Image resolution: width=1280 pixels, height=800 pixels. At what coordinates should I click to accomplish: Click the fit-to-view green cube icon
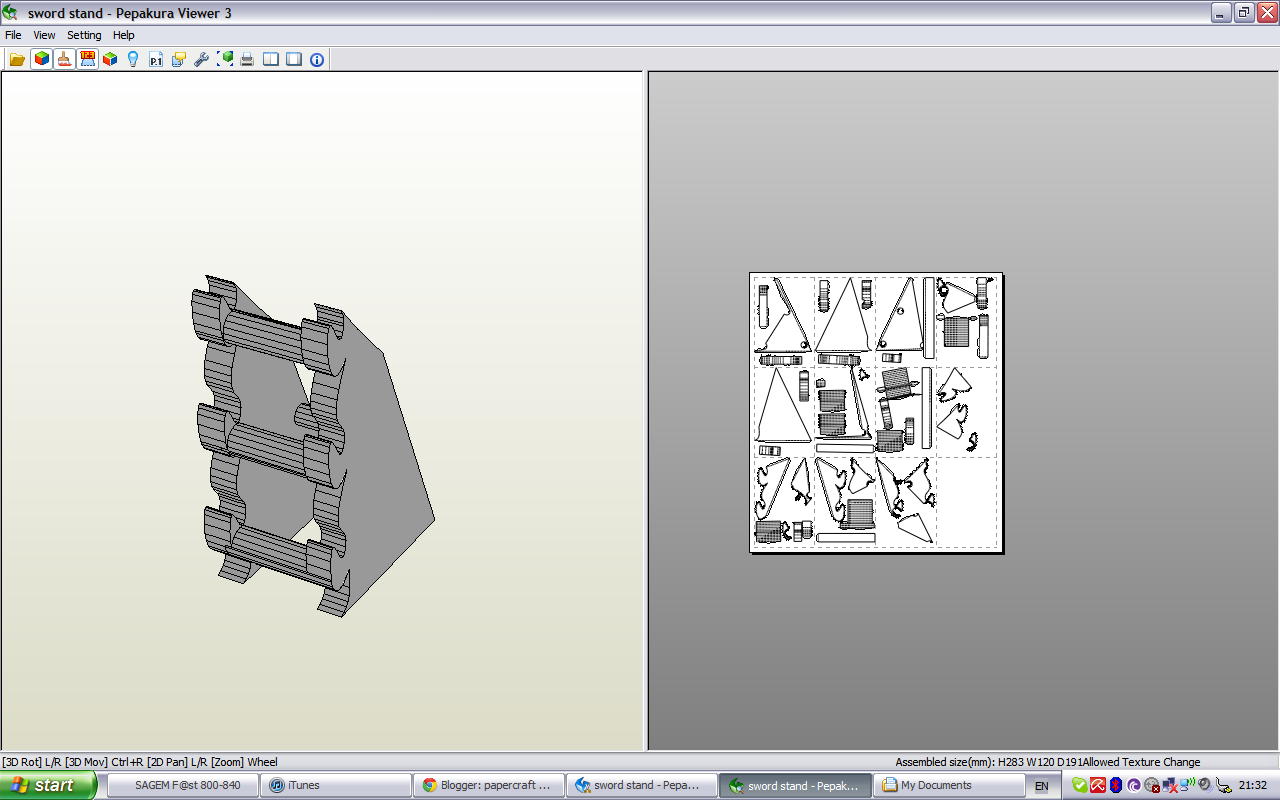223,59
